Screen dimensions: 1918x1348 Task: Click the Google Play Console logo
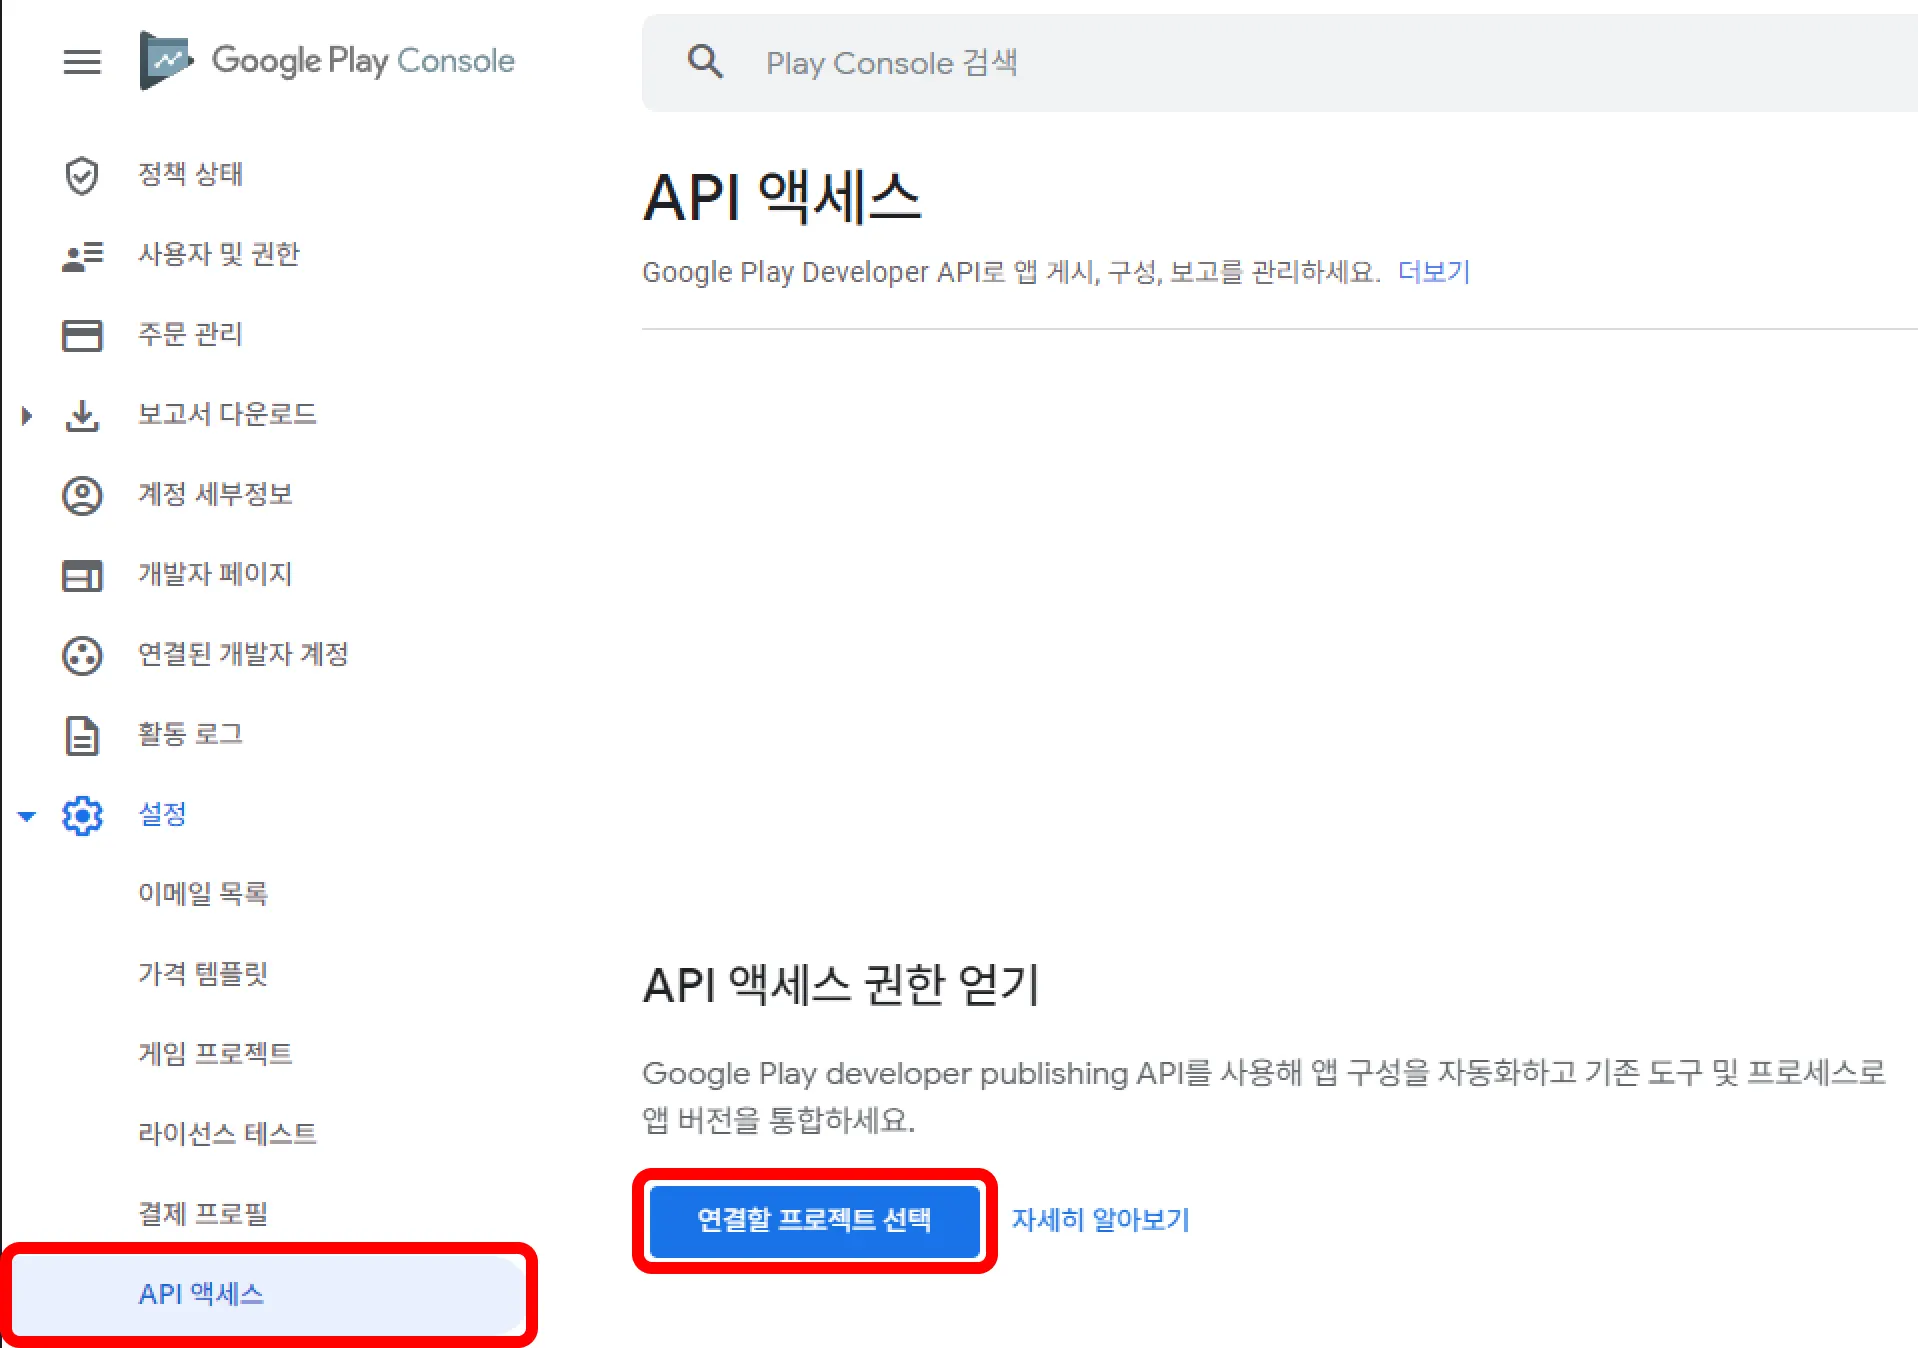click(x=327, y=61)
